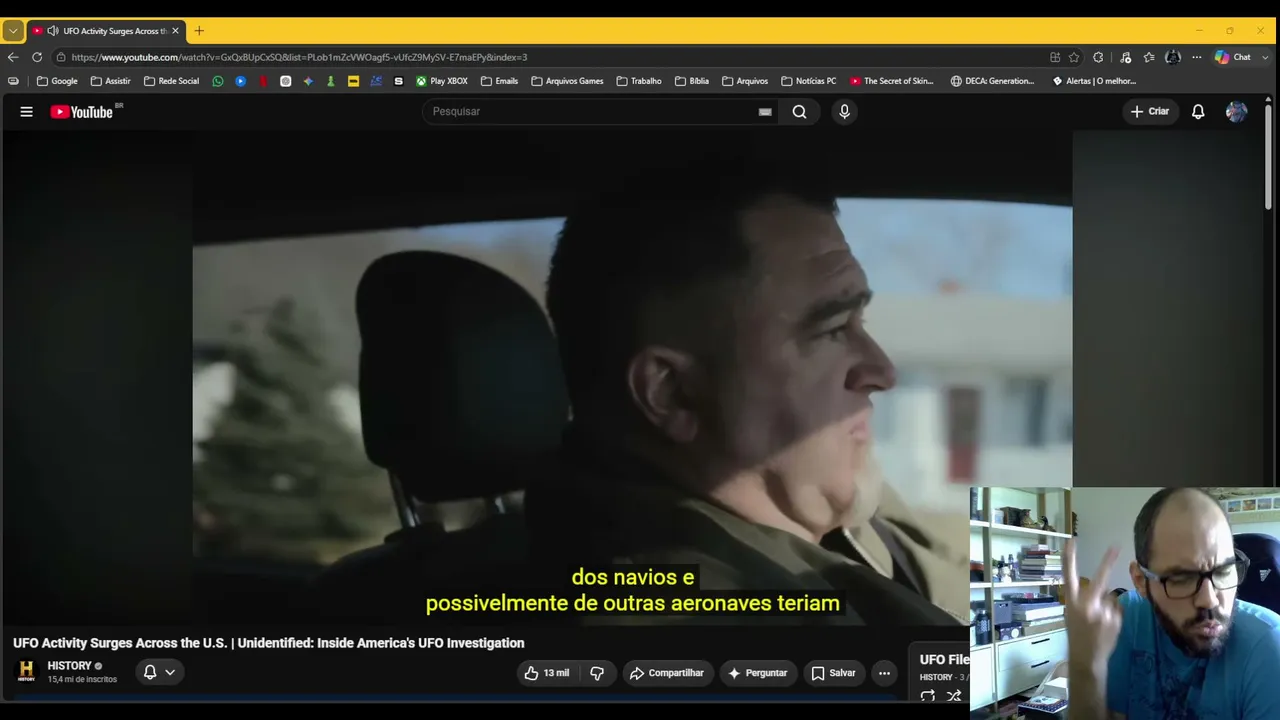Open the Google bookmarks folder
The width and height of the screenshot is (1280, 720).
pos(57,81)
